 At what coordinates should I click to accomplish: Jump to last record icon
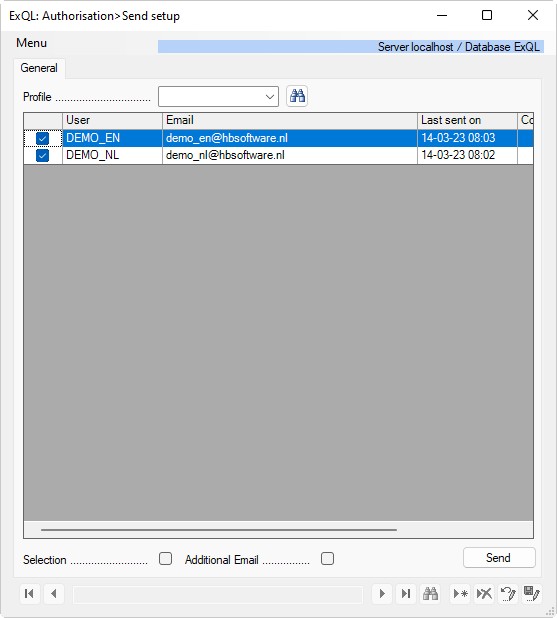tap(406, 594)
